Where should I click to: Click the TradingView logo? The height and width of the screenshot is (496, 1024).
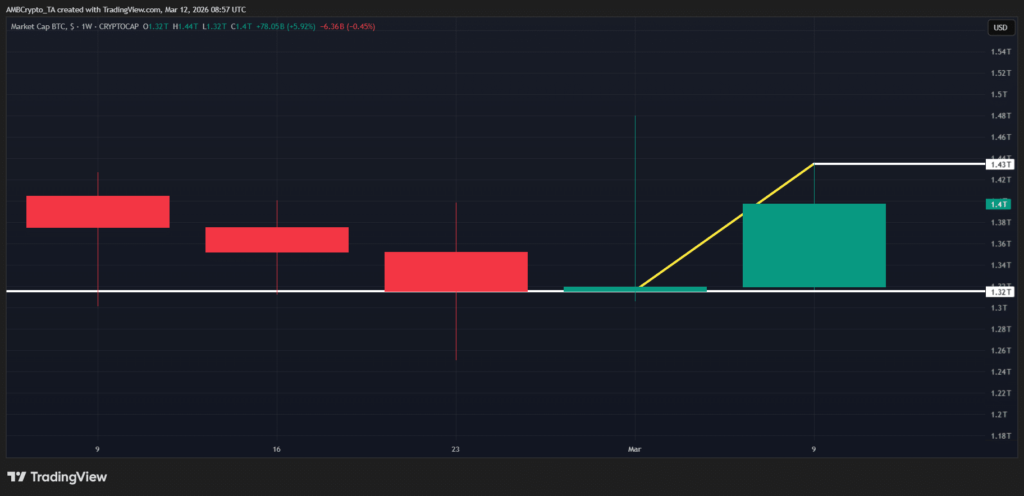pos(57,477)
